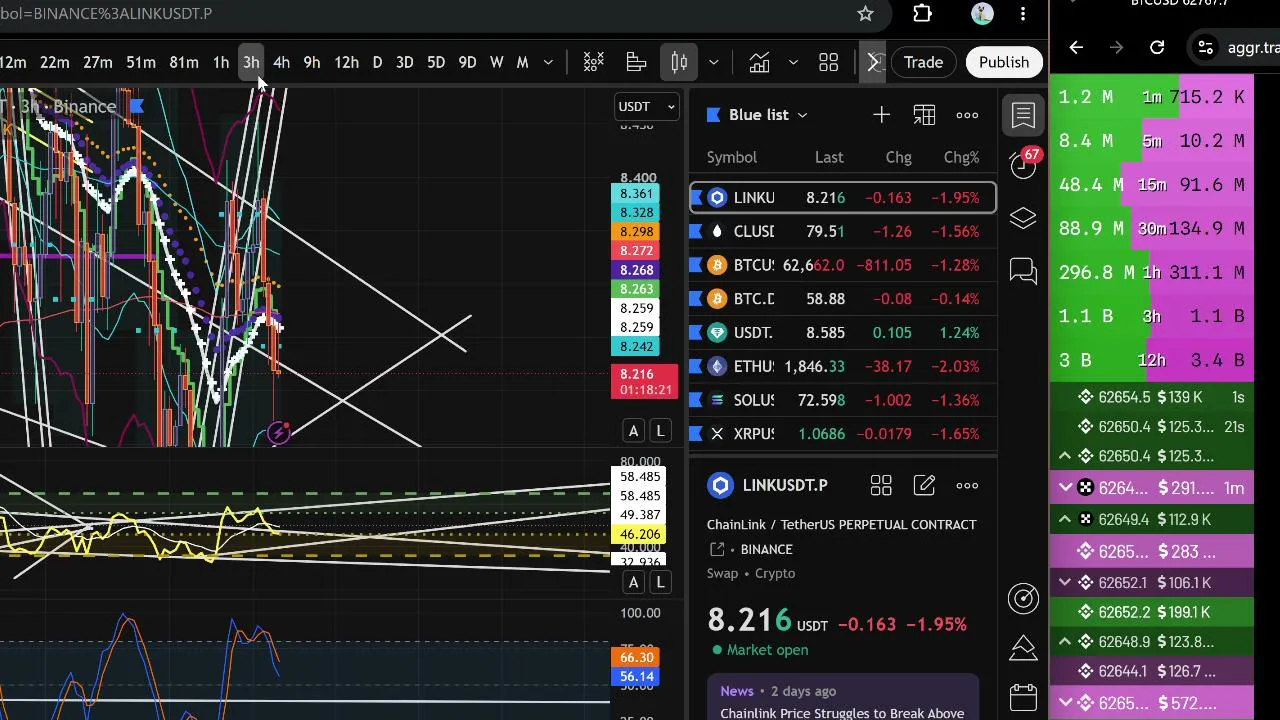This screenshot has height=720, width=1280.
Task: Expand the hidden toolbar items arrow
Action: 873,63
